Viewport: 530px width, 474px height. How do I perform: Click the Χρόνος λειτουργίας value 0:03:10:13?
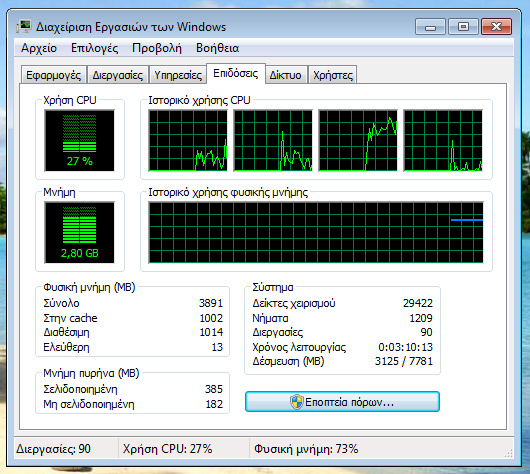(x=405, y=347)
